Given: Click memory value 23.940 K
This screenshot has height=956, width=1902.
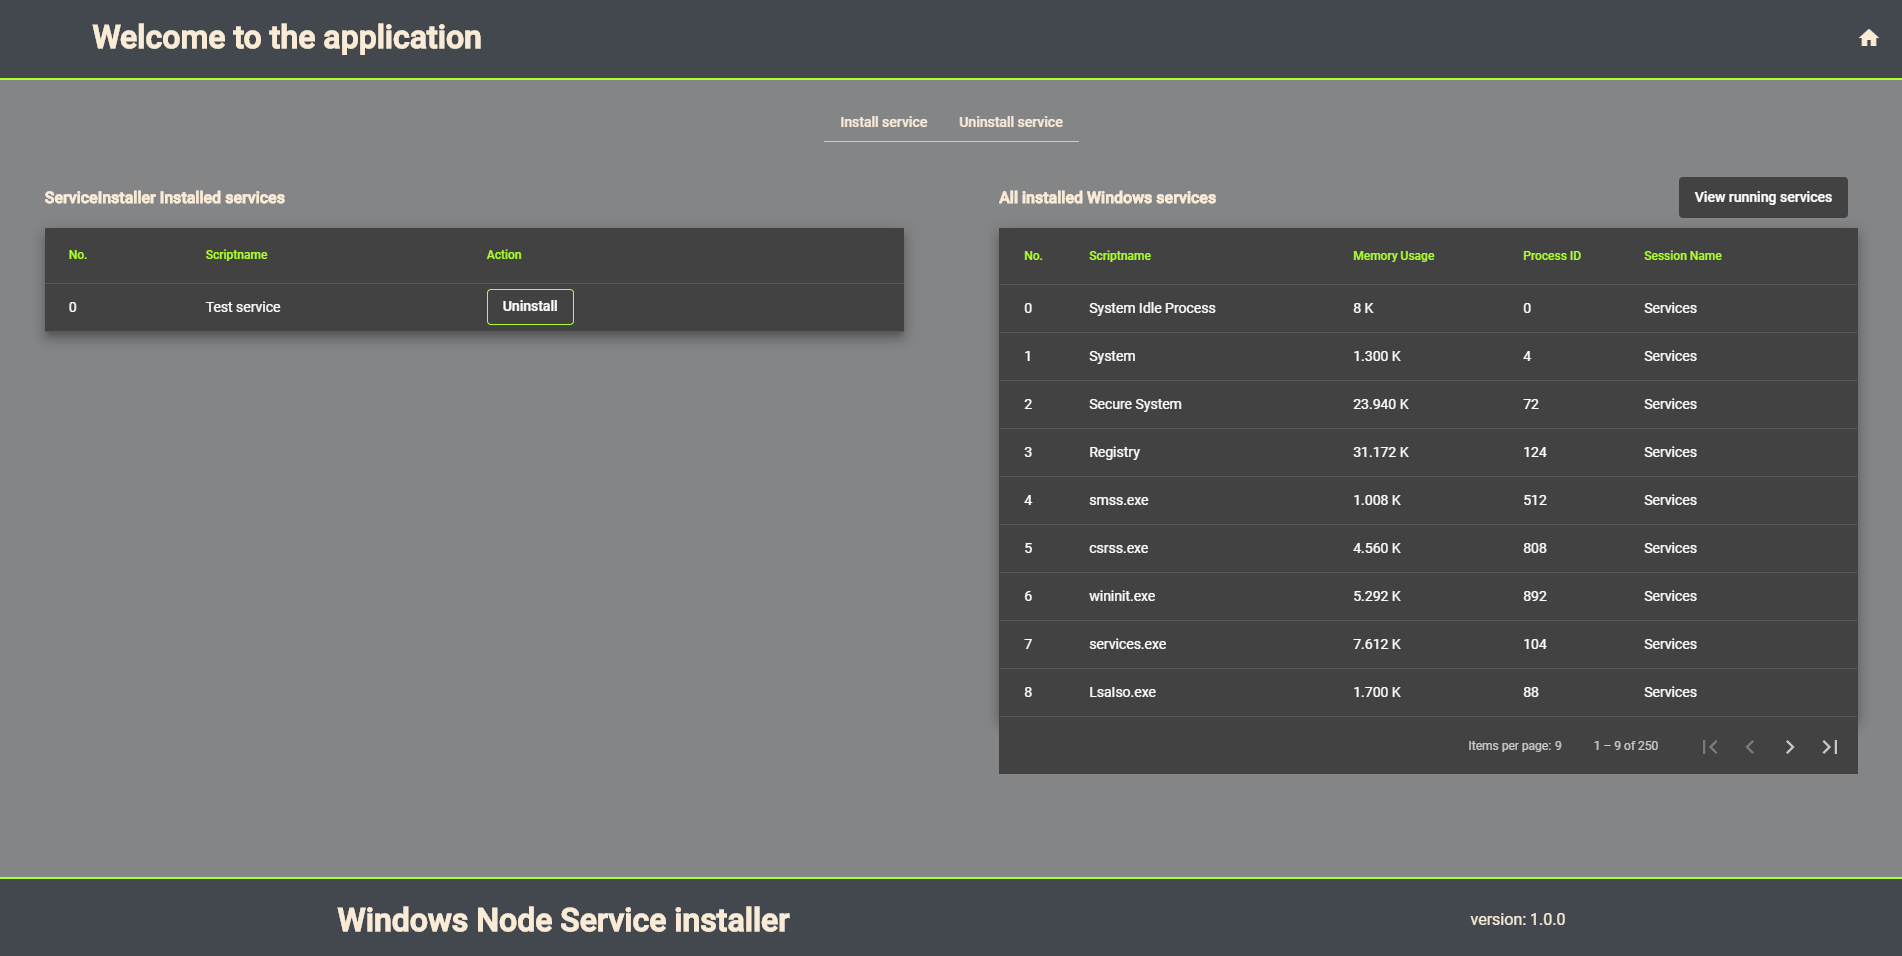Looking at the screenshot, I should tap(1380, 404).
